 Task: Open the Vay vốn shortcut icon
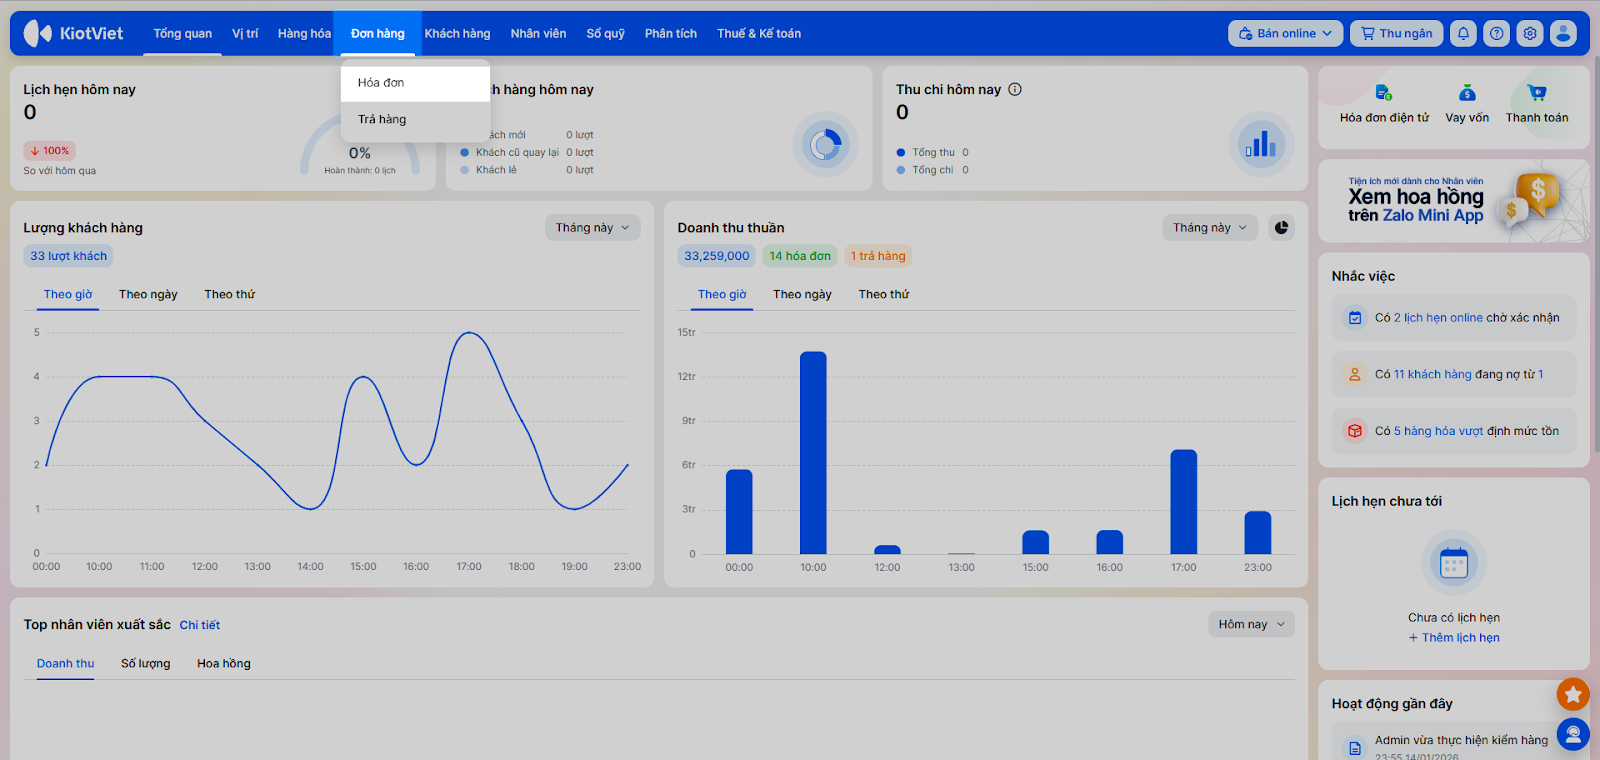(x=1467, y=93)
